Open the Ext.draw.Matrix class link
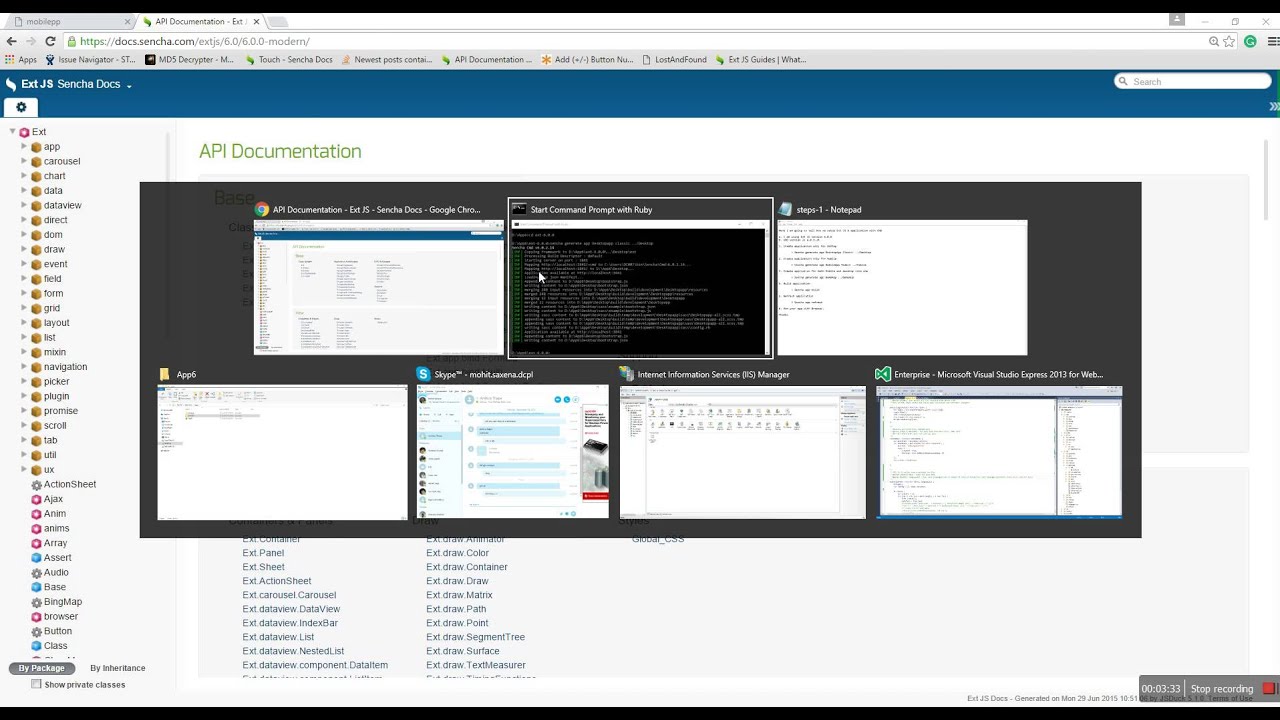This screenshot has height=720, width=1280. click(459, 595)
